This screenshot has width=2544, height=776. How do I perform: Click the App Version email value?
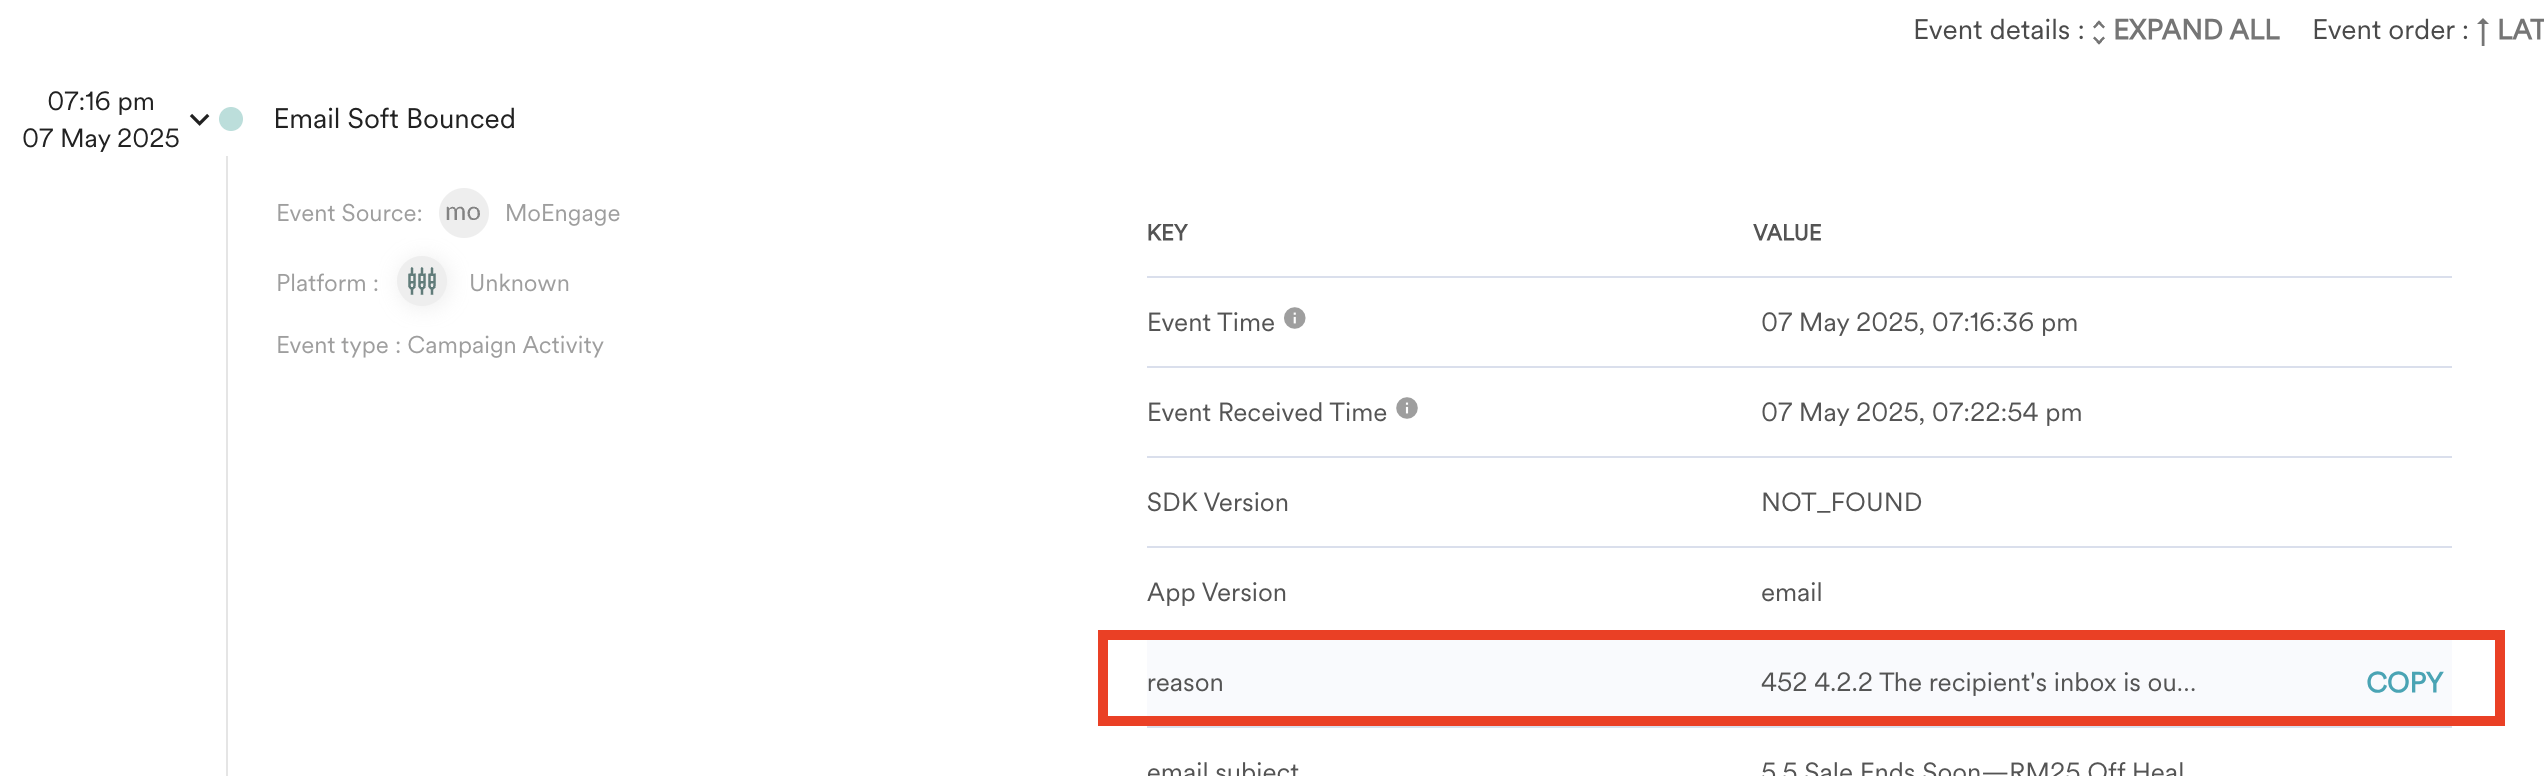coord(1791,592)
